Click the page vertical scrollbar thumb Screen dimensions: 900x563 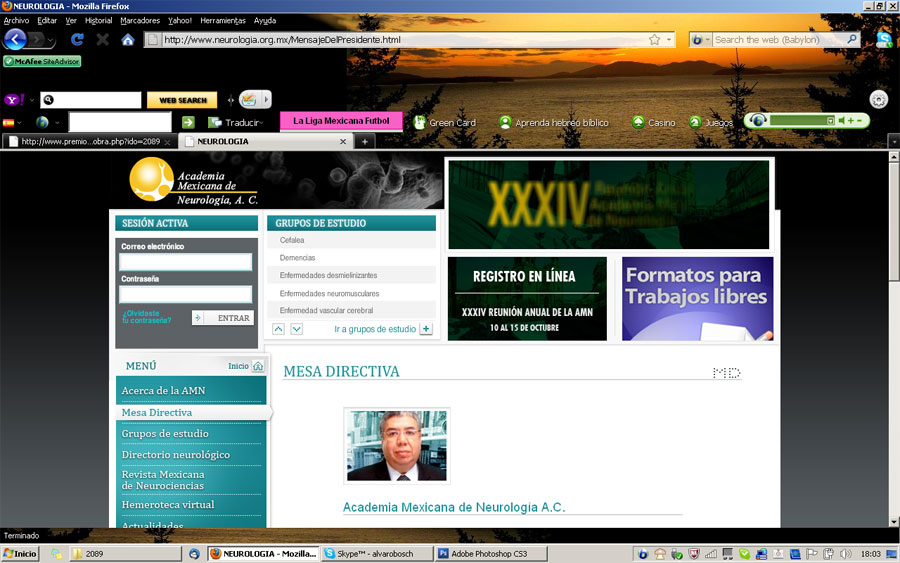[x=894, y=221]
